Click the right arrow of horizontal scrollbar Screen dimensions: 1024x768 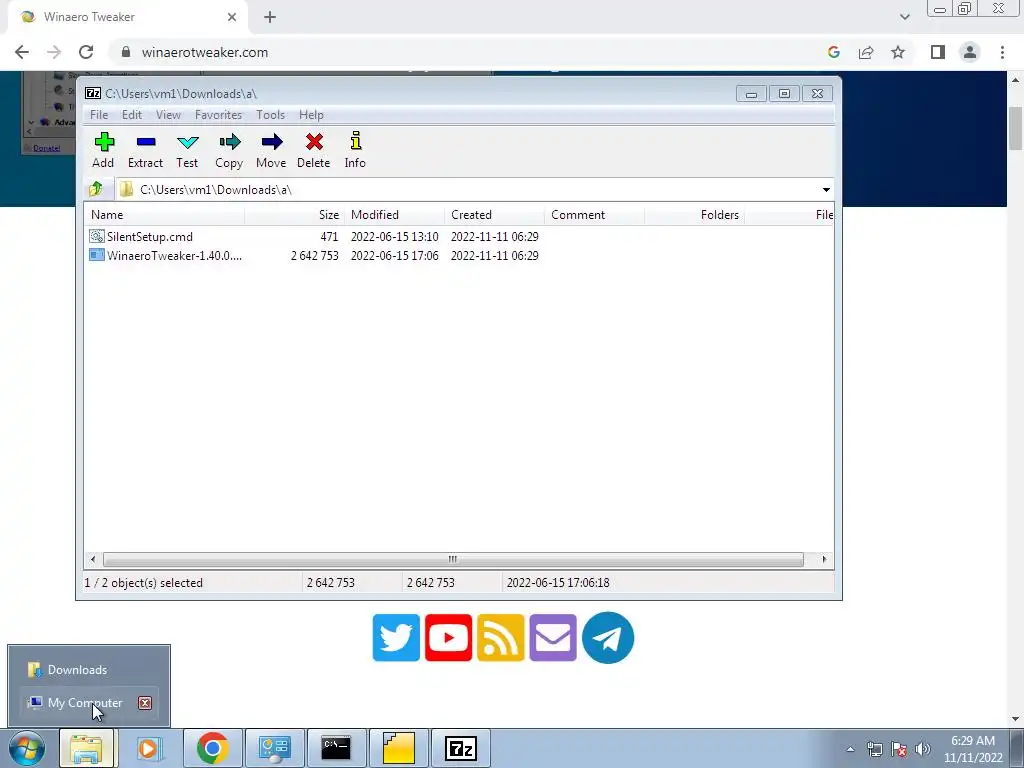pyautogui.click(x=824, y=560)
